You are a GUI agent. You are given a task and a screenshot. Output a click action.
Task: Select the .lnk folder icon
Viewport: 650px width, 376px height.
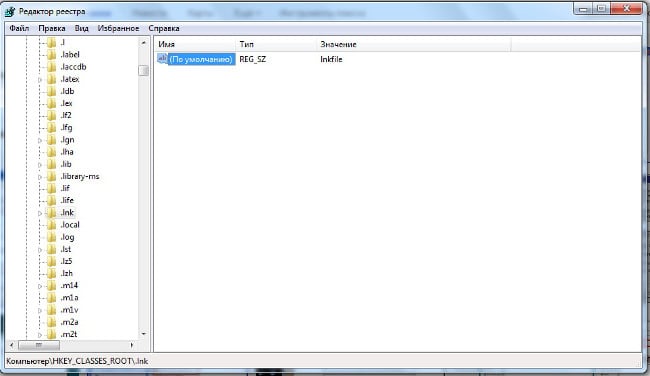51,213
